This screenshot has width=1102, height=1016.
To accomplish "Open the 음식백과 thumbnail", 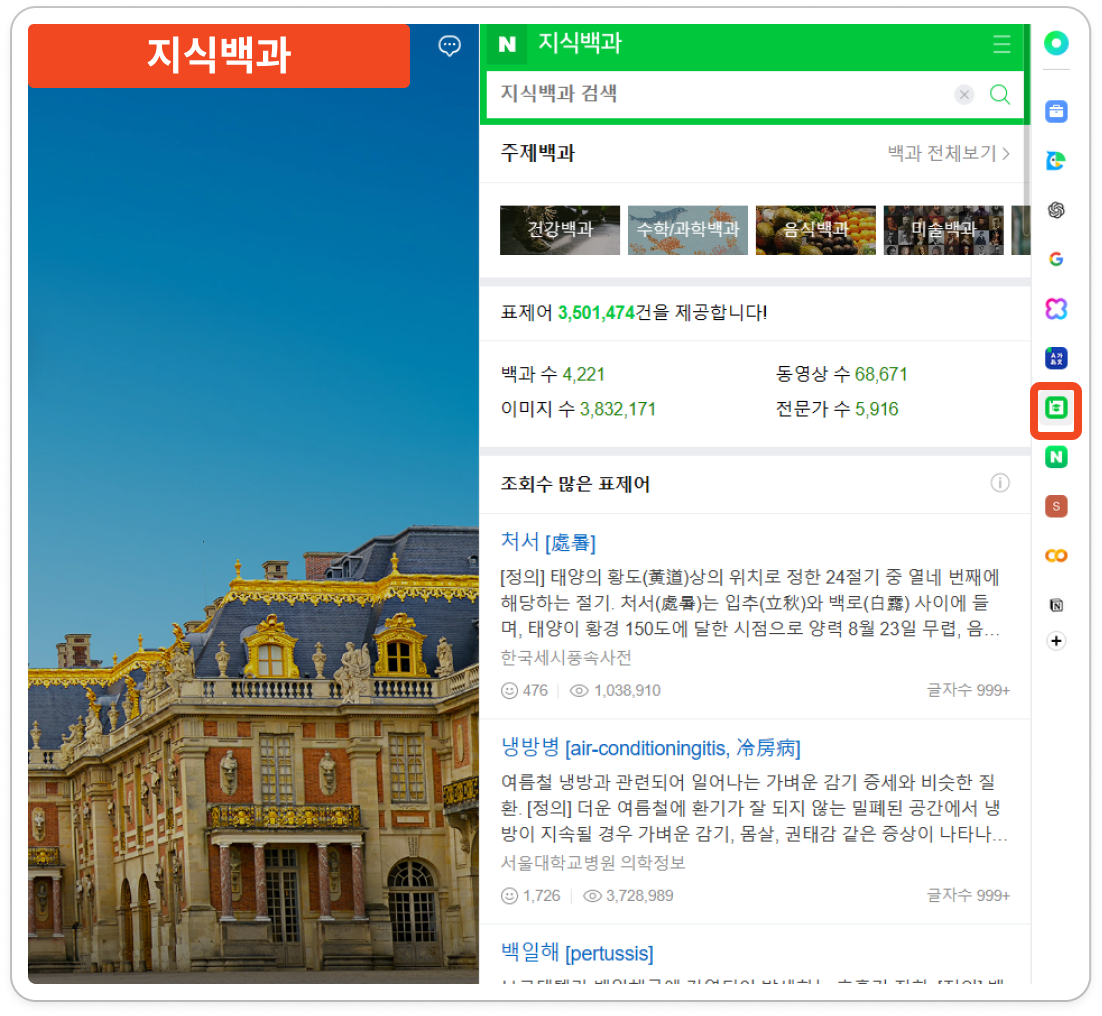I will (x=815, y=230).
